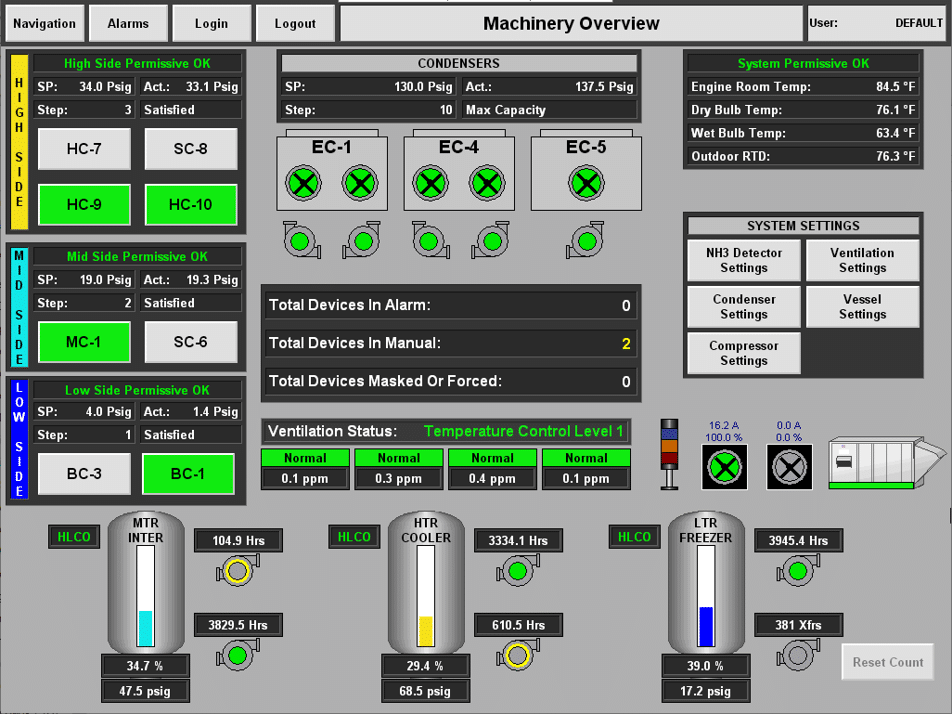The image size is (952, 714).
Task: Click the LTR FREEZER level bar
Action: [706, 596]
